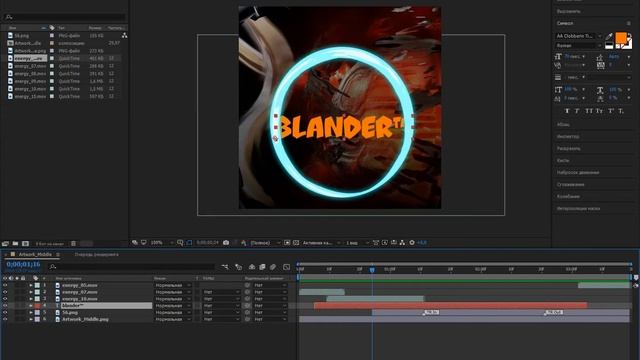Toggle the draft 3D icon in timeline
Screen dimensions: 640x360
[239, 267]
